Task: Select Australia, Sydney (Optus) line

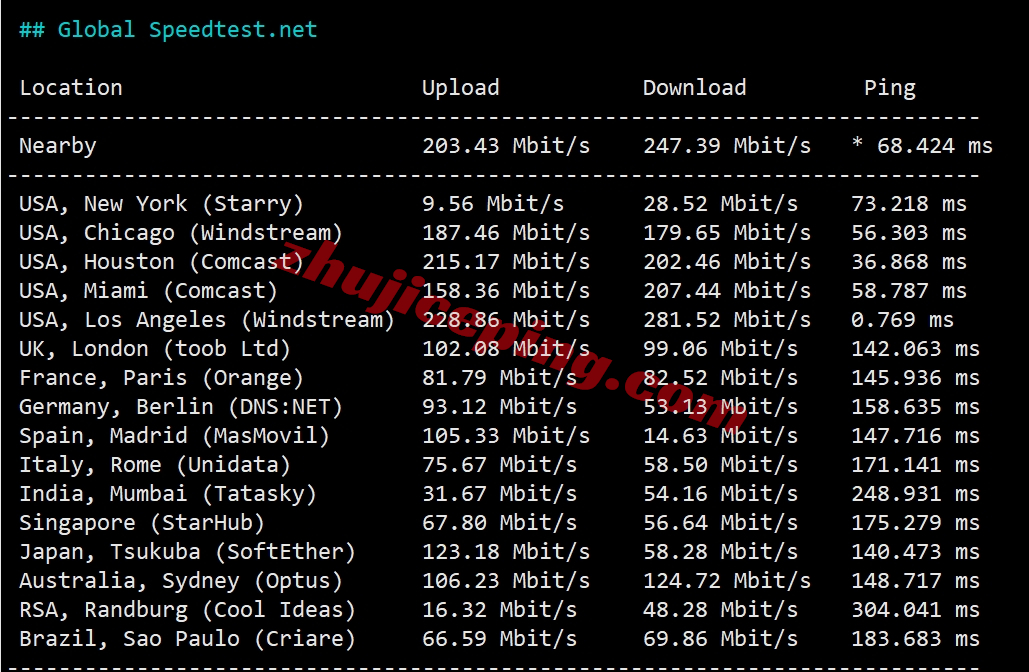Action: click(x=499, y=581)
